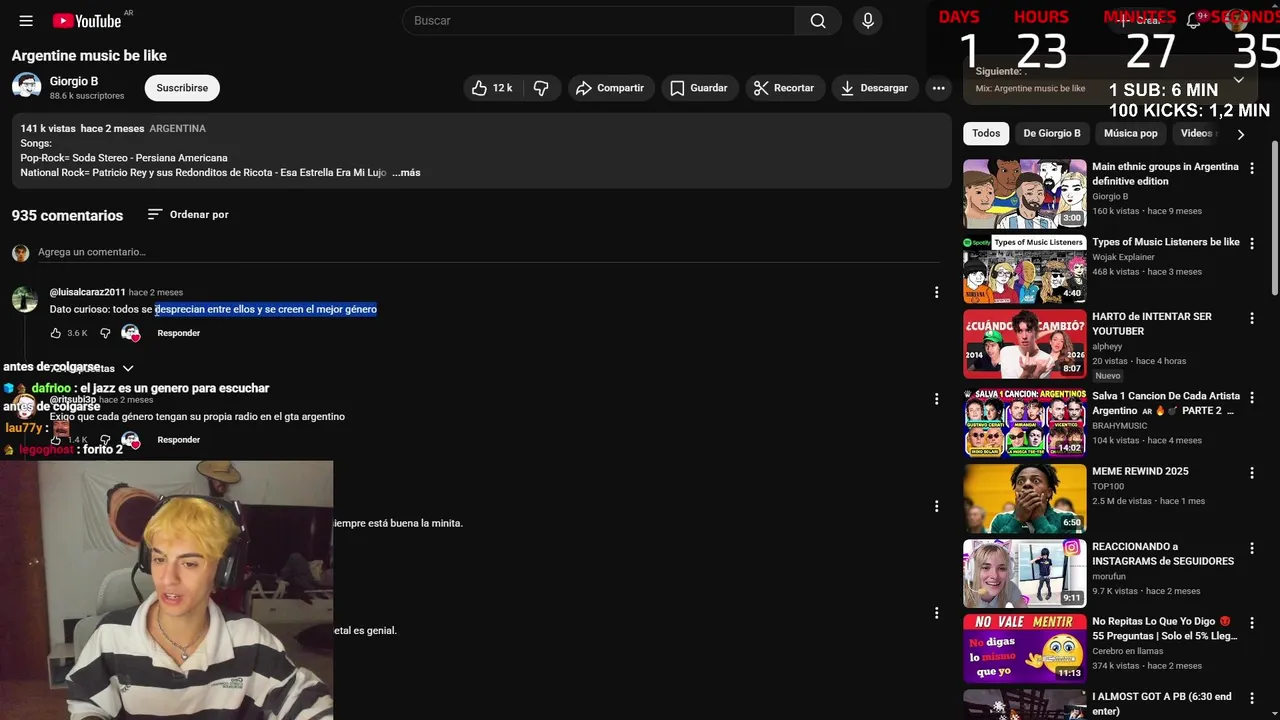This screenshot has height=720, width=1280.
Task: Open options for I ALMOST GOT A PB
Action: pyautogui.click(x=1251, y=698)
